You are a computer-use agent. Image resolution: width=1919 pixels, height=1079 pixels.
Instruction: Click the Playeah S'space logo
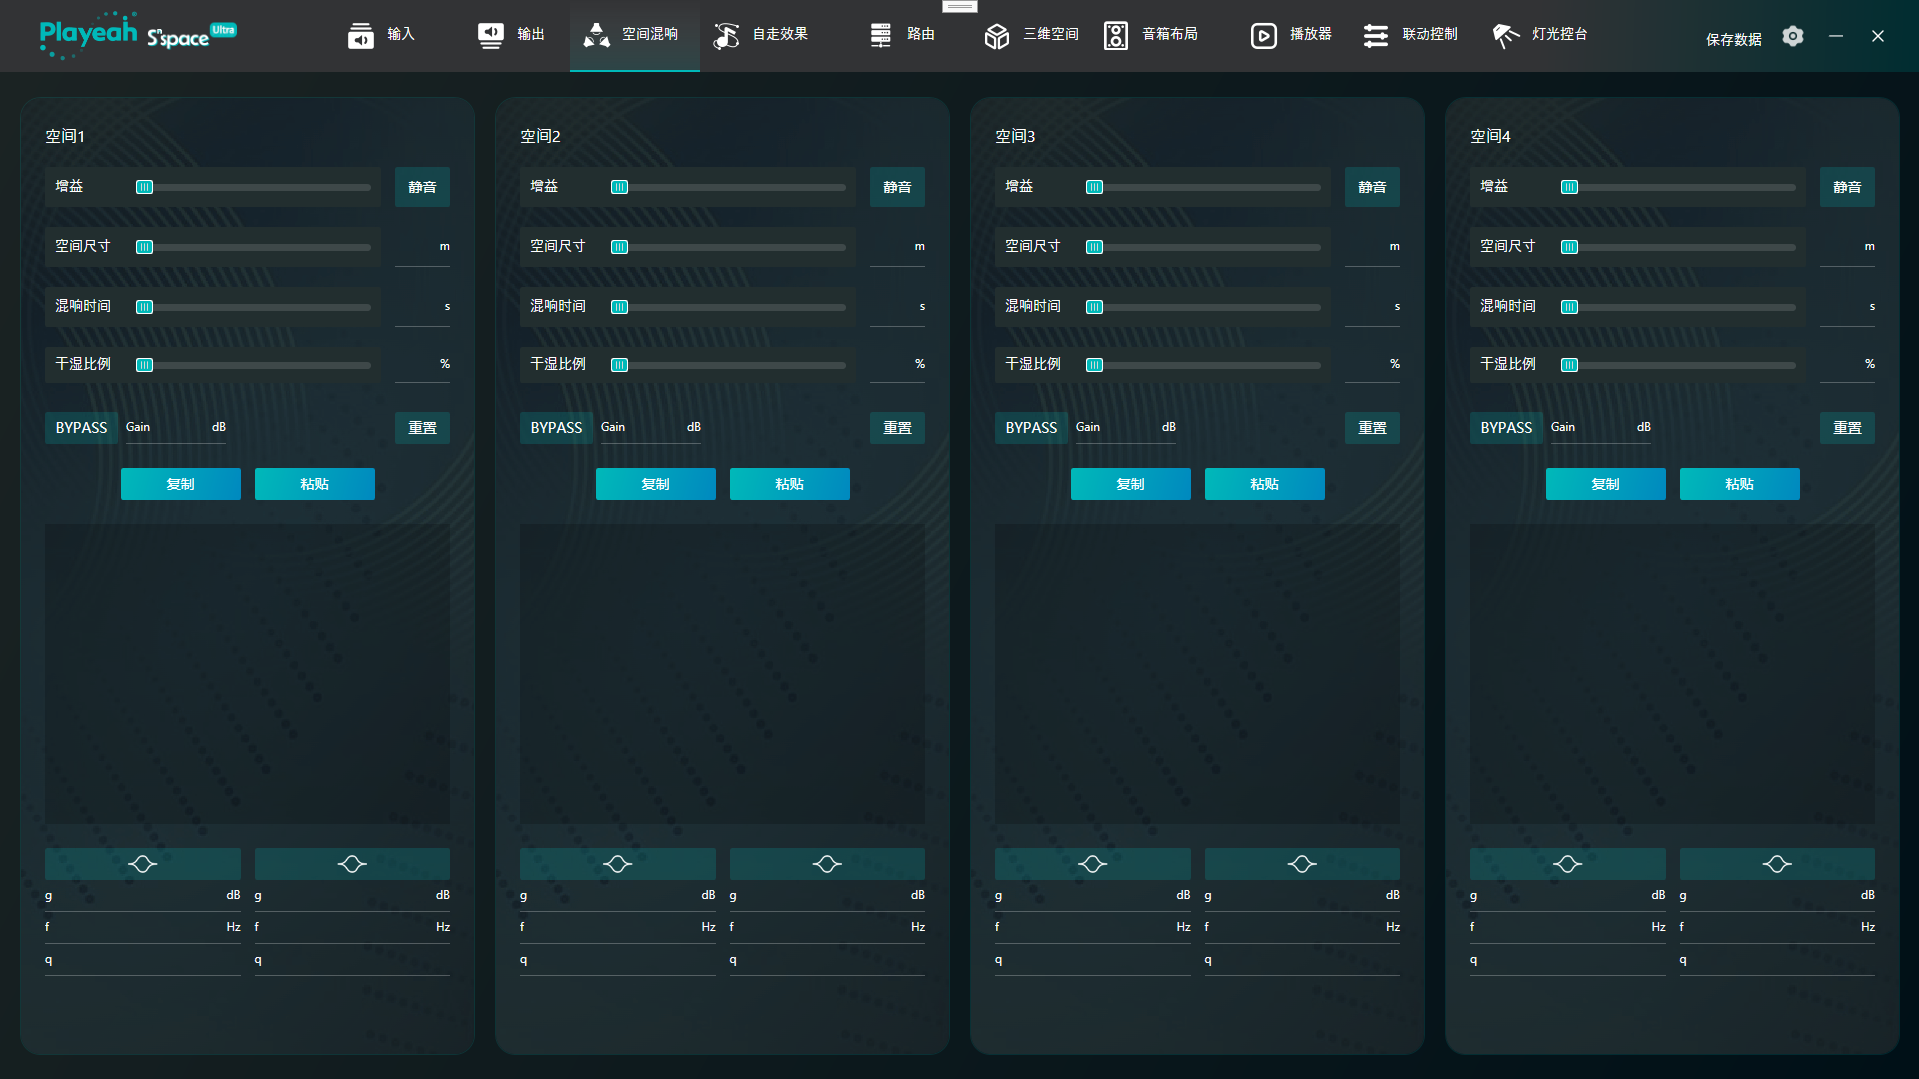[x=138, y=35]
